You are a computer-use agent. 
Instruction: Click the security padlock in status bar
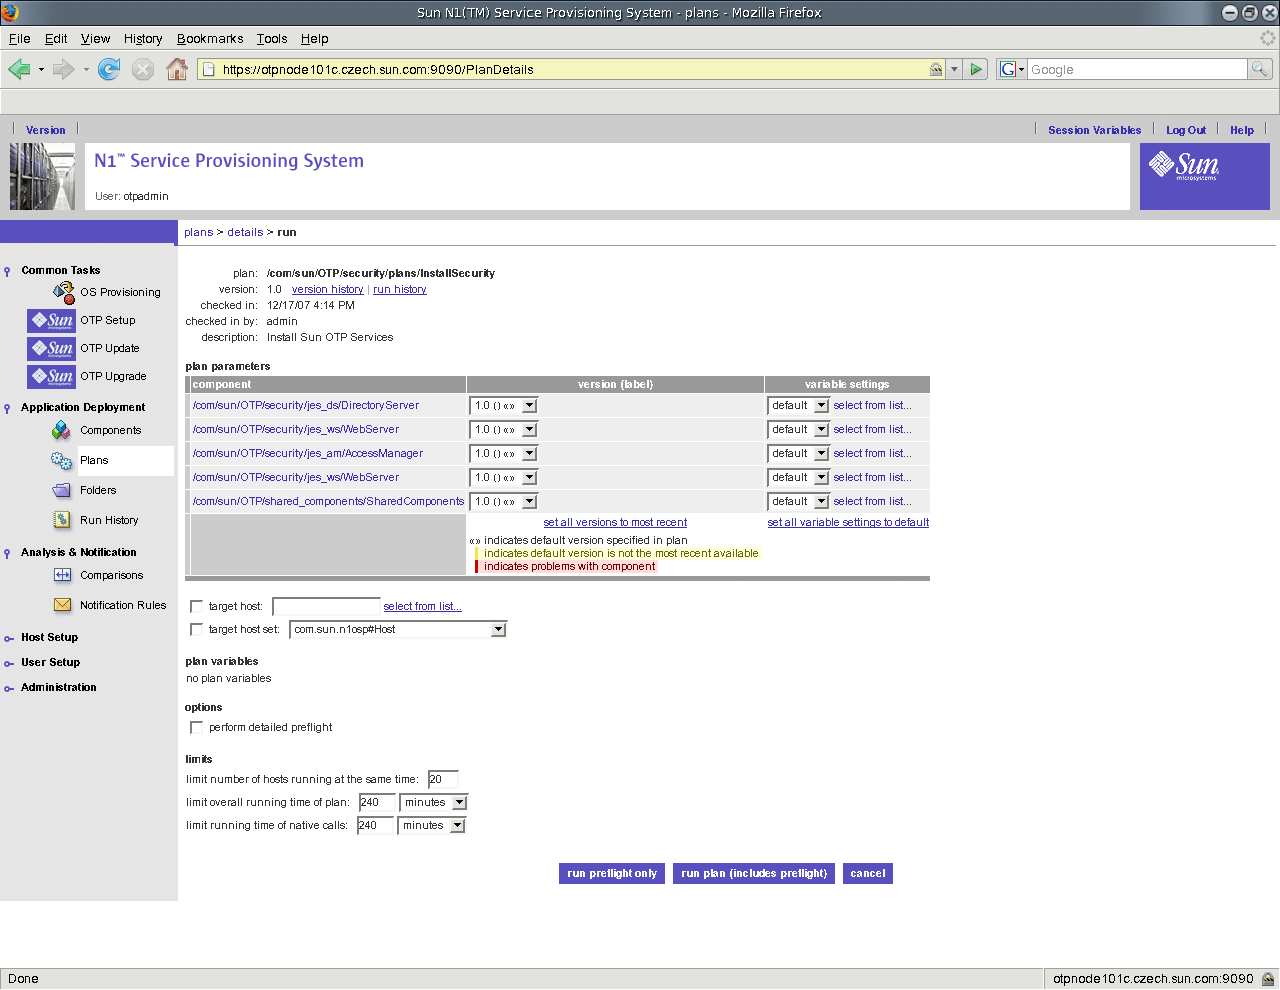(x=1268, y=979)
